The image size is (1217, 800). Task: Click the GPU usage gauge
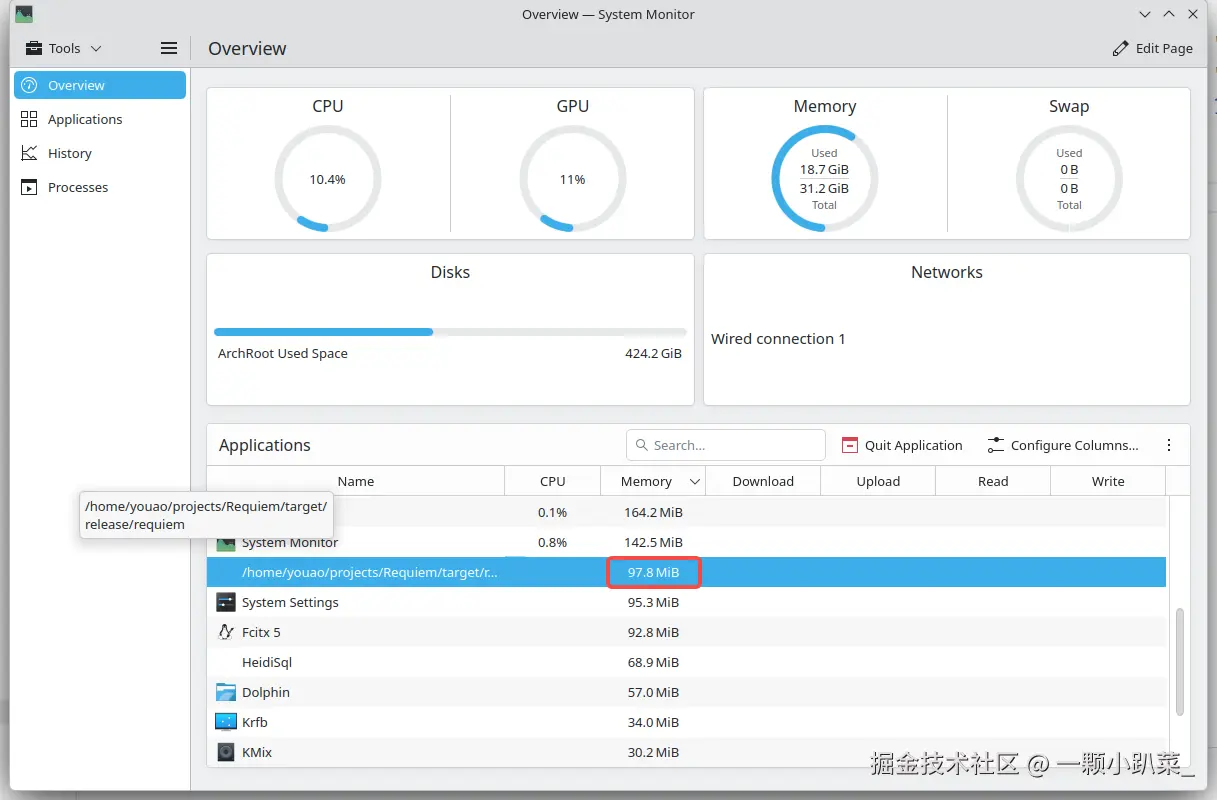click(573, 179)
